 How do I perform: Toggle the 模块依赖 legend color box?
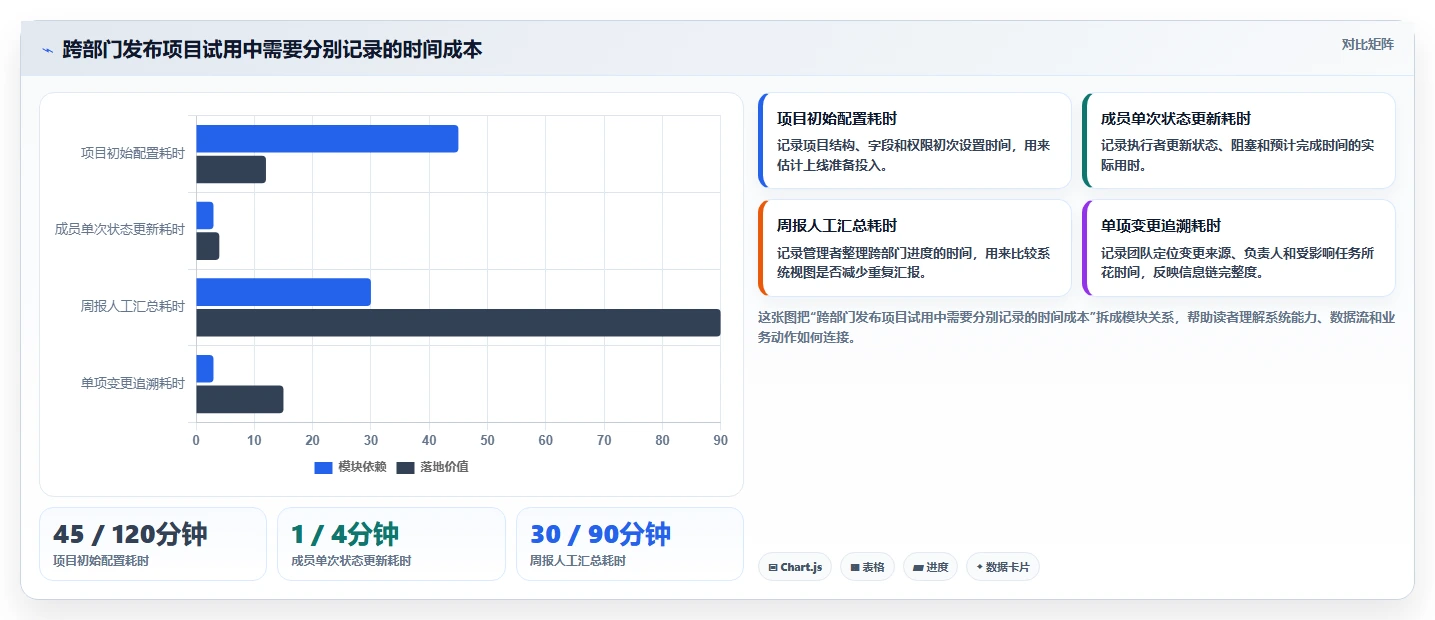pyautogui.click(x=323, y=467)
